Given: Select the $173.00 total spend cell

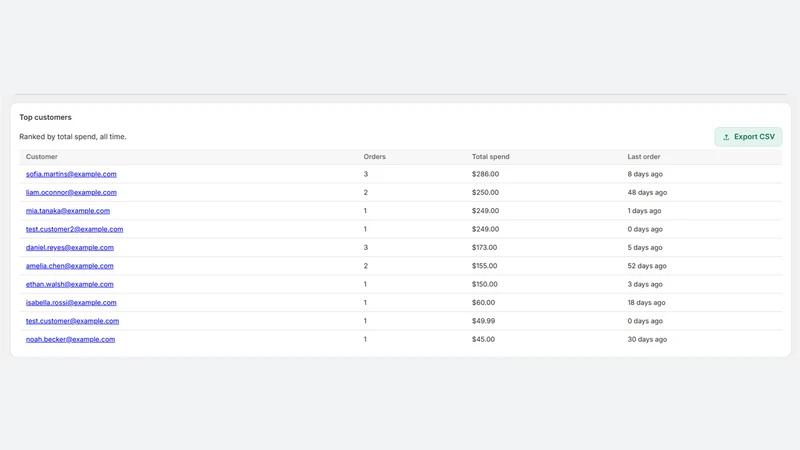Looking at the screenshot, I should coord(484,247).
